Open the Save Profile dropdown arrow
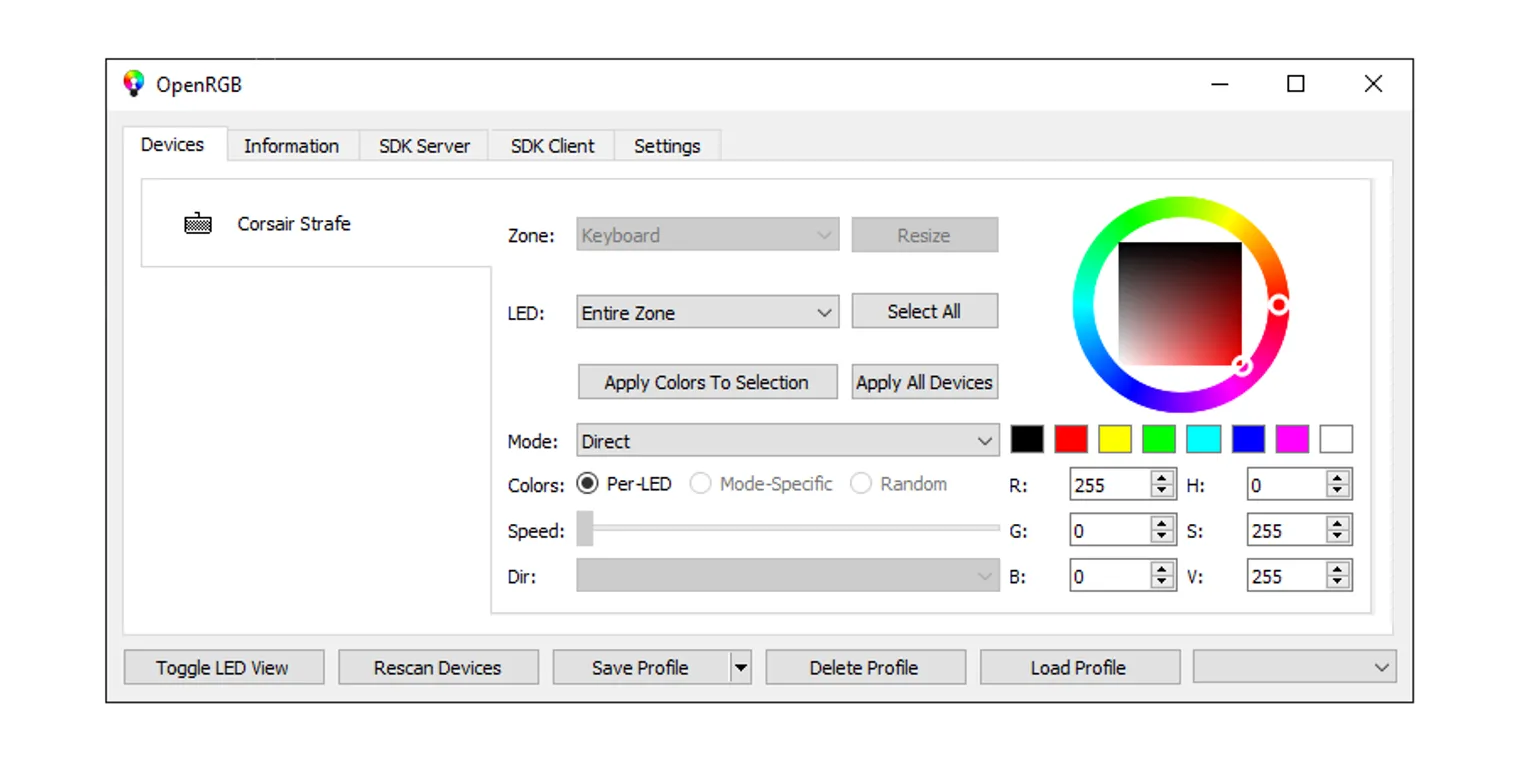The image size is (1520, 760). pos(740,668)
